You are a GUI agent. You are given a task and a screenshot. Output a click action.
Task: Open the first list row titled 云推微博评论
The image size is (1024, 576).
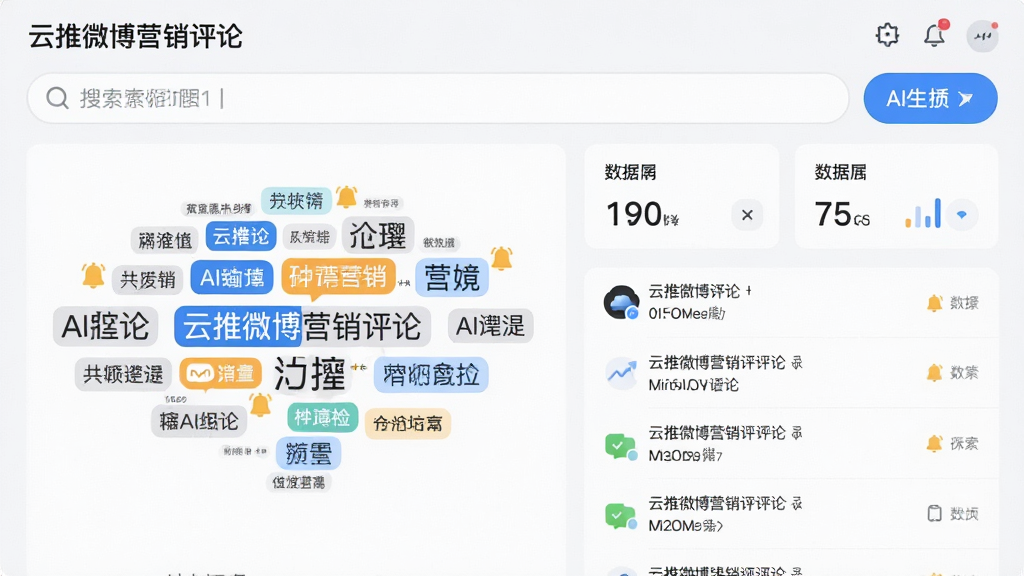pos(792,302)
